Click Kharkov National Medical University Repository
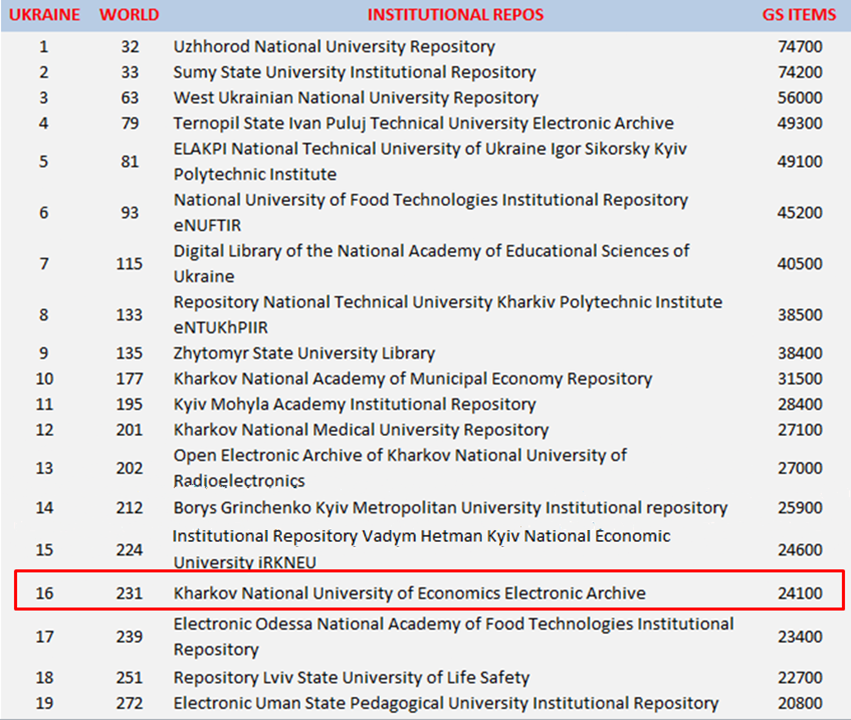 pos(361,430)
